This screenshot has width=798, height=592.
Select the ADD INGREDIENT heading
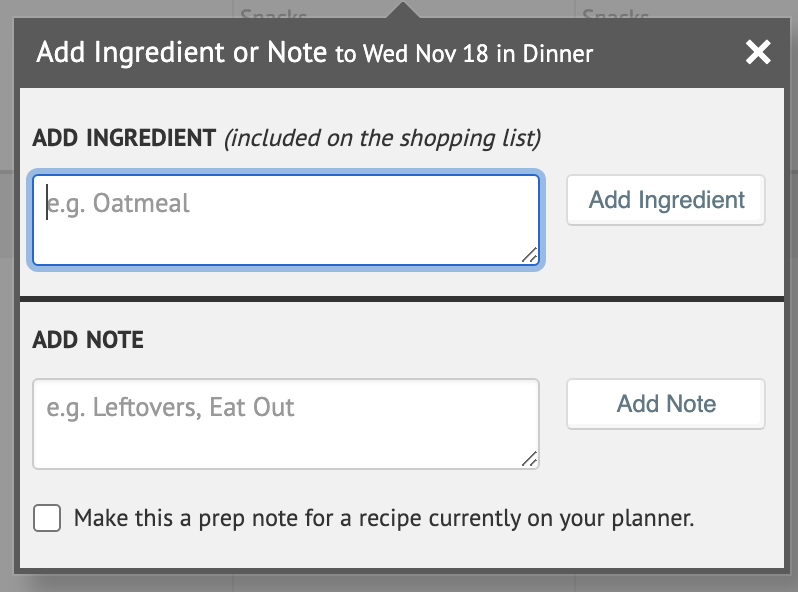pos(124,138)
